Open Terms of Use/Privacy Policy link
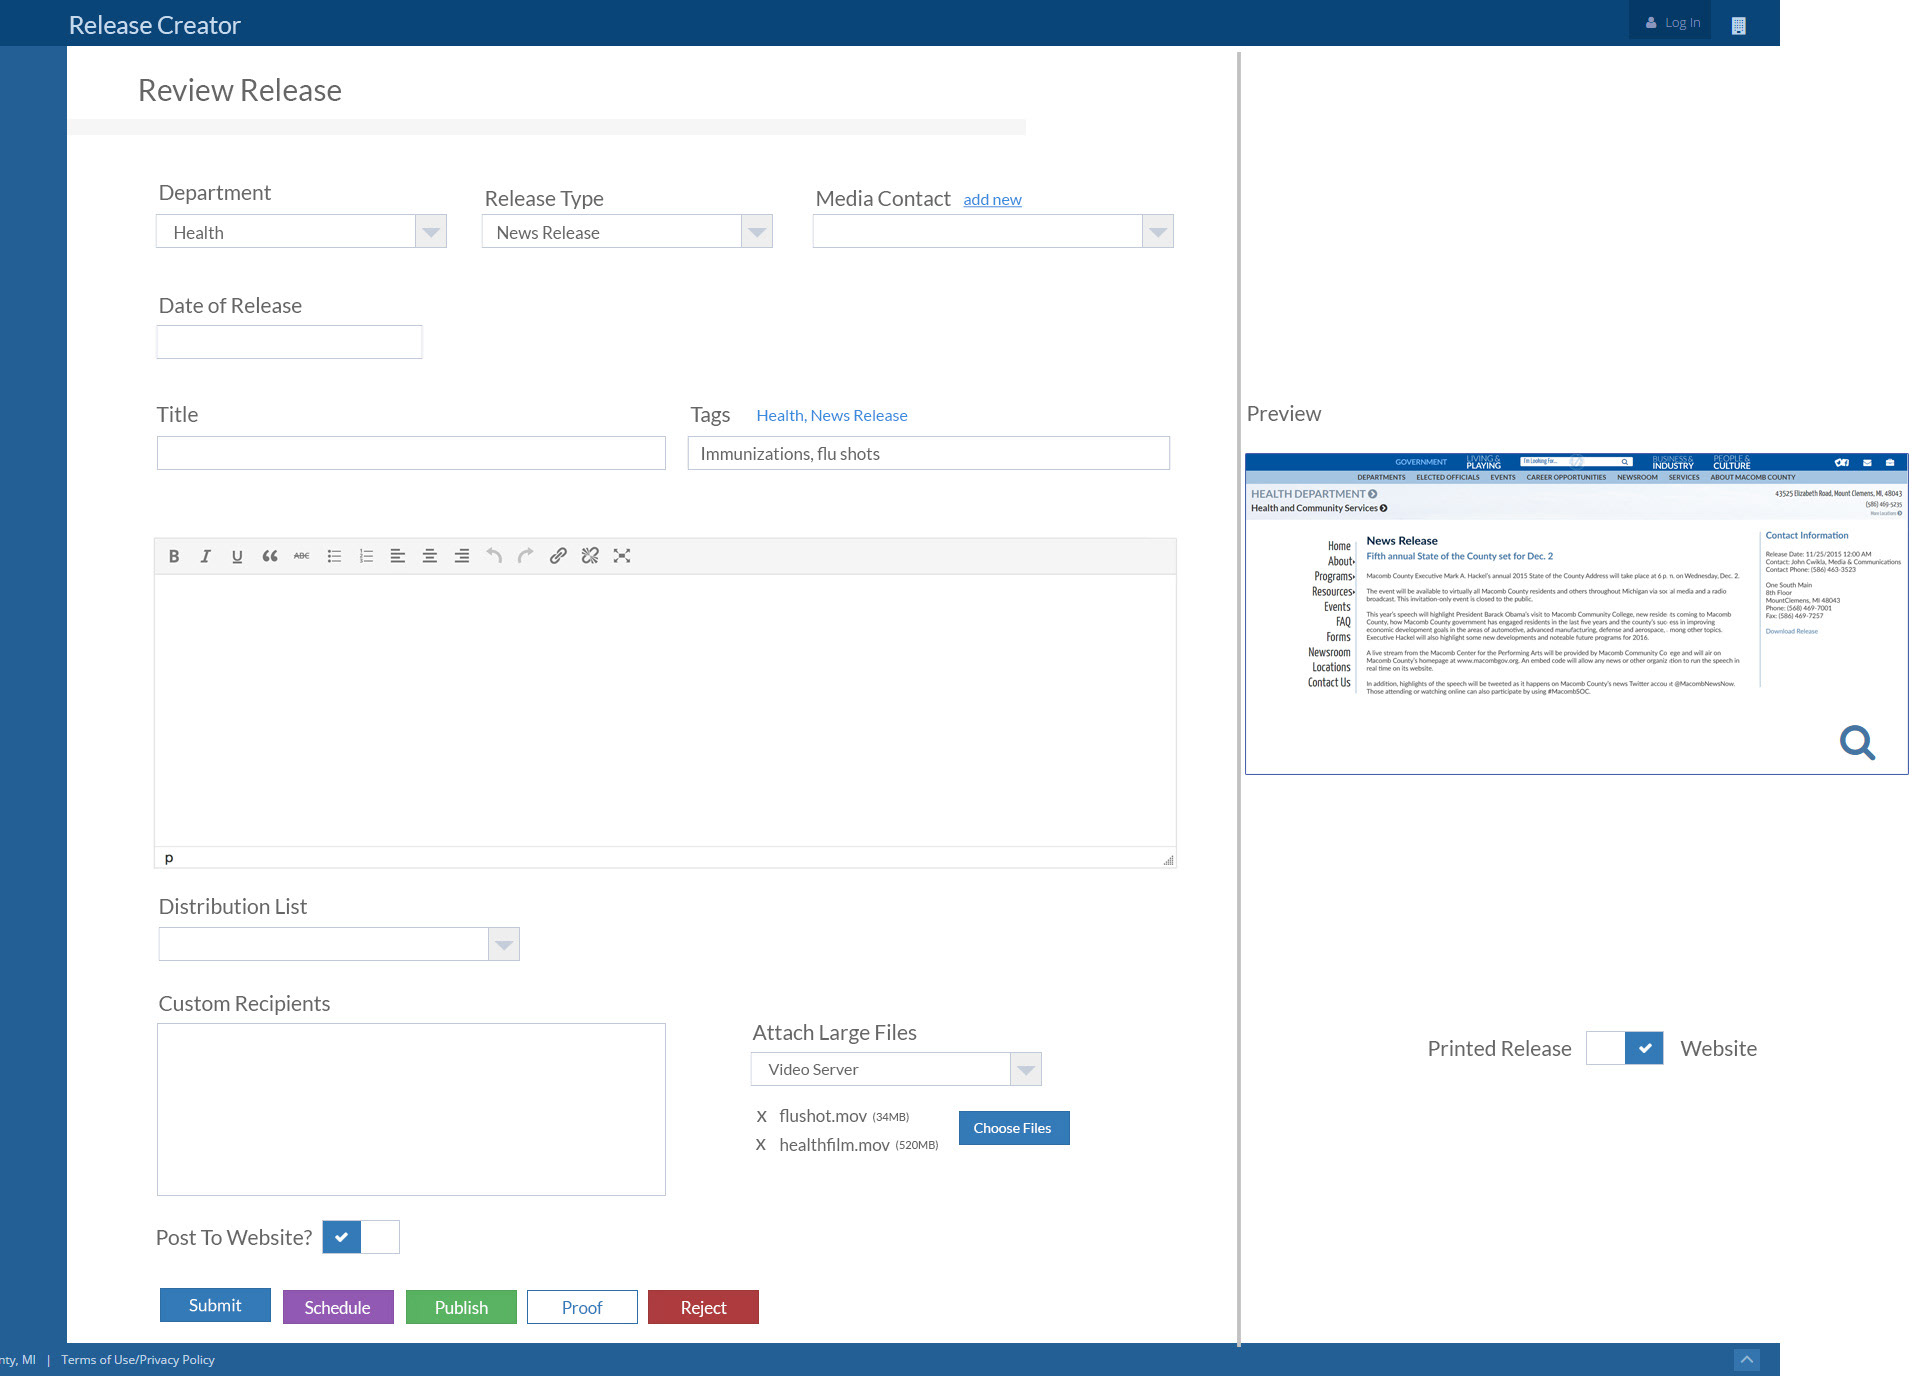1920x1377 pixels. point(138,1360)
